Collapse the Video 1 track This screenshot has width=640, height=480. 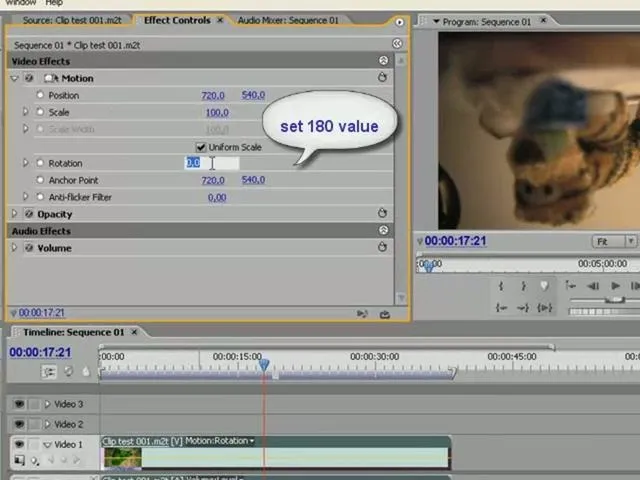point(47,444)
